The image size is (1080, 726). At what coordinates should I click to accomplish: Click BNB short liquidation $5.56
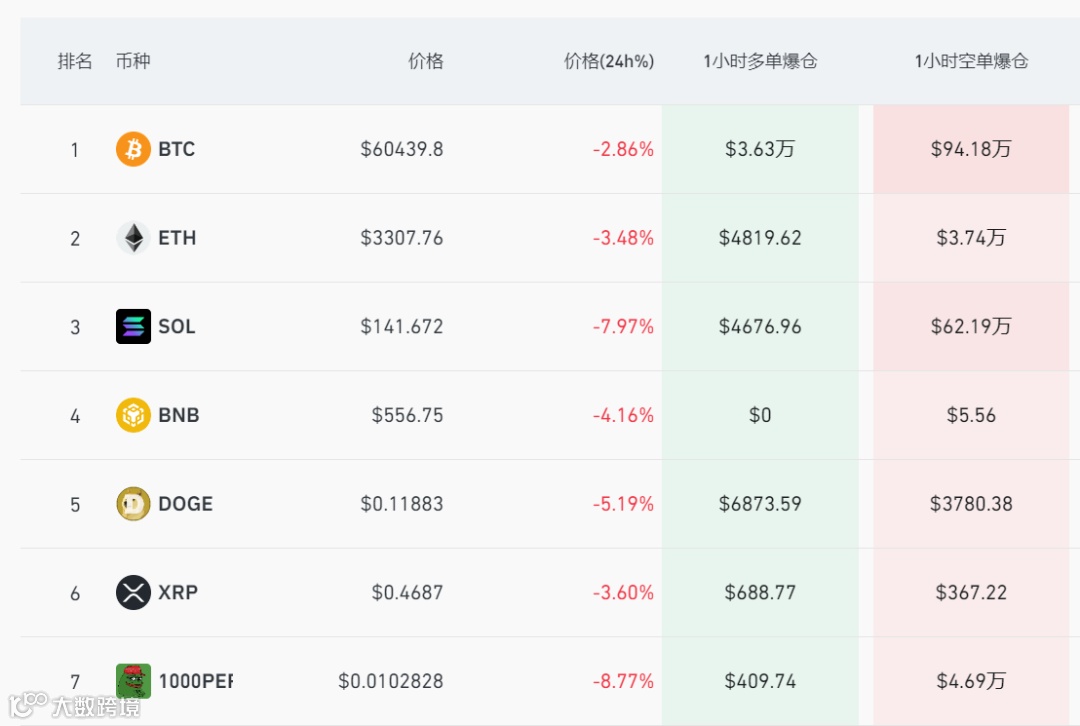[971, 415]
